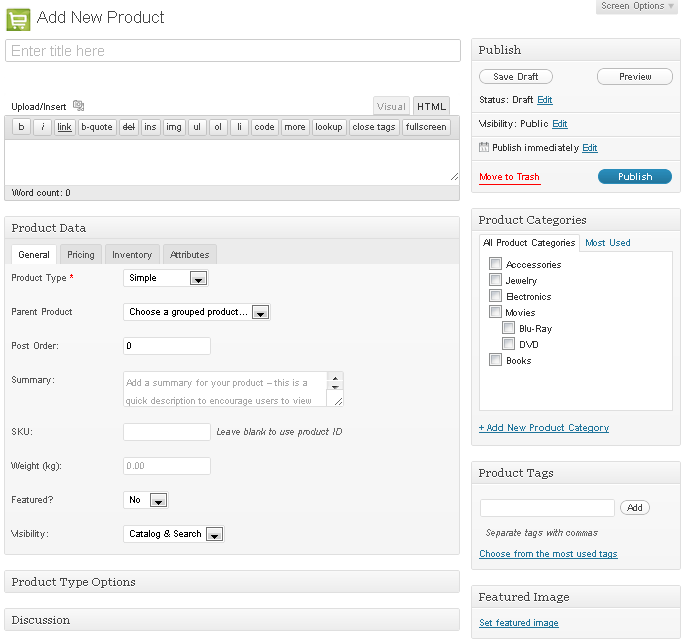
Task: Click Set featured image link
Action: click(519, 623)
